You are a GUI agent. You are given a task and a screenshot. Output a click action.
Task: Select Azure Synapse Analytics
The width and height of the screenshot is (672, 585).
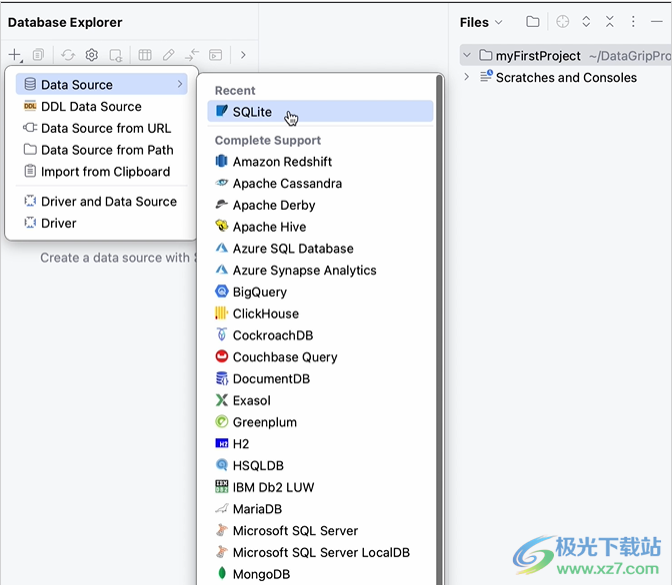[320, 270]
